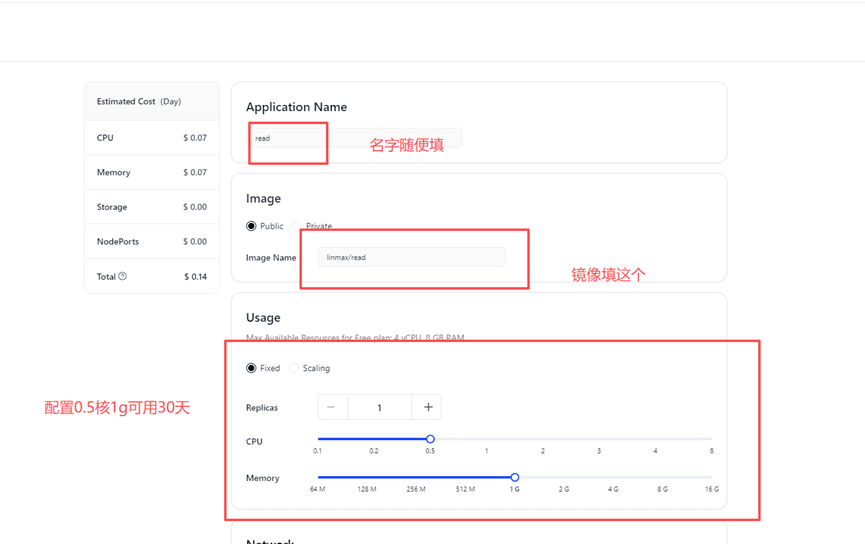This screenshot has width=865, height=544.
Task: Set CPU slider to 1 core
Action: pos(487,439)
